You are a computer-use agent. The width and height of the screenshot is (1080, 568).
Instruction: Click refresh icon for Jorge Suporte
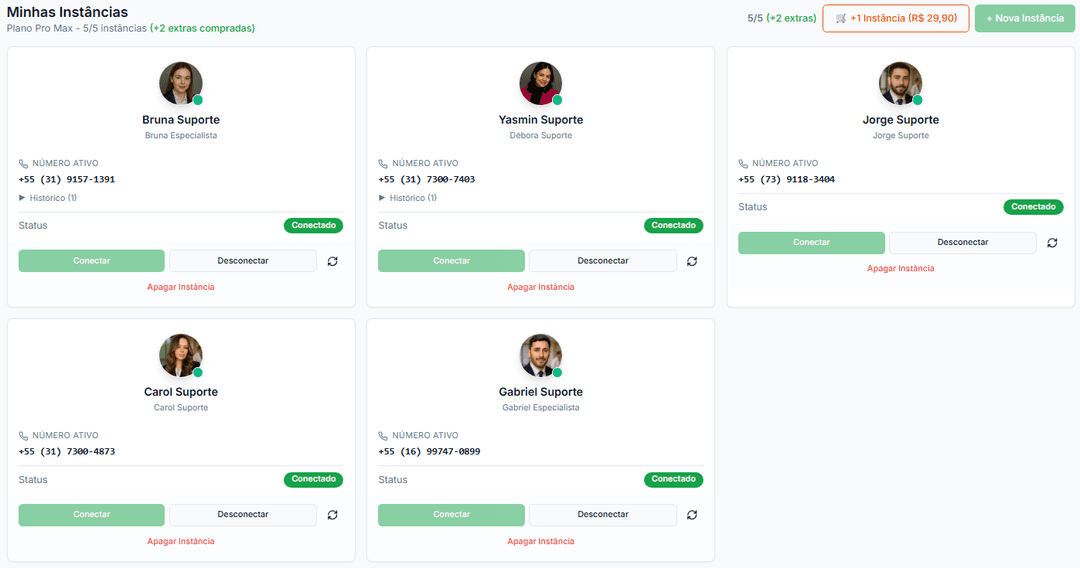(x=1052, y=243)
